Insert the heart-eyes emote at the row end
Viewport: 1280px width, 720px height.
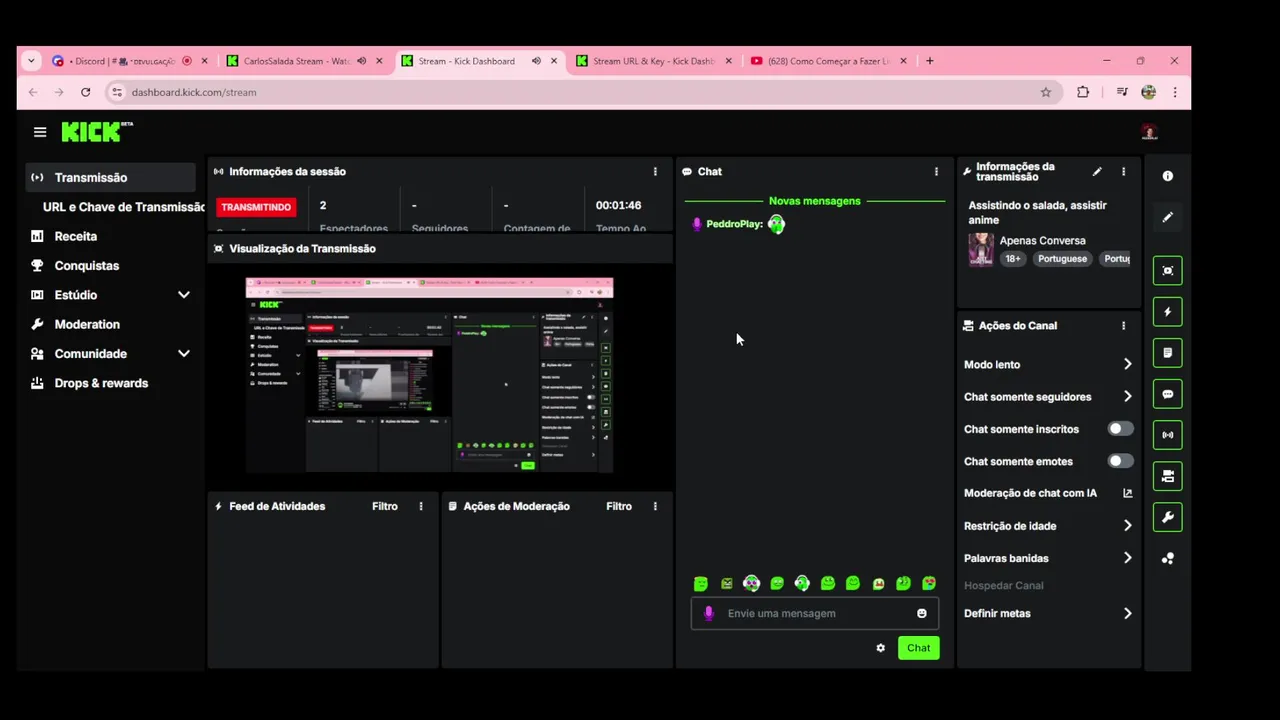929,584
